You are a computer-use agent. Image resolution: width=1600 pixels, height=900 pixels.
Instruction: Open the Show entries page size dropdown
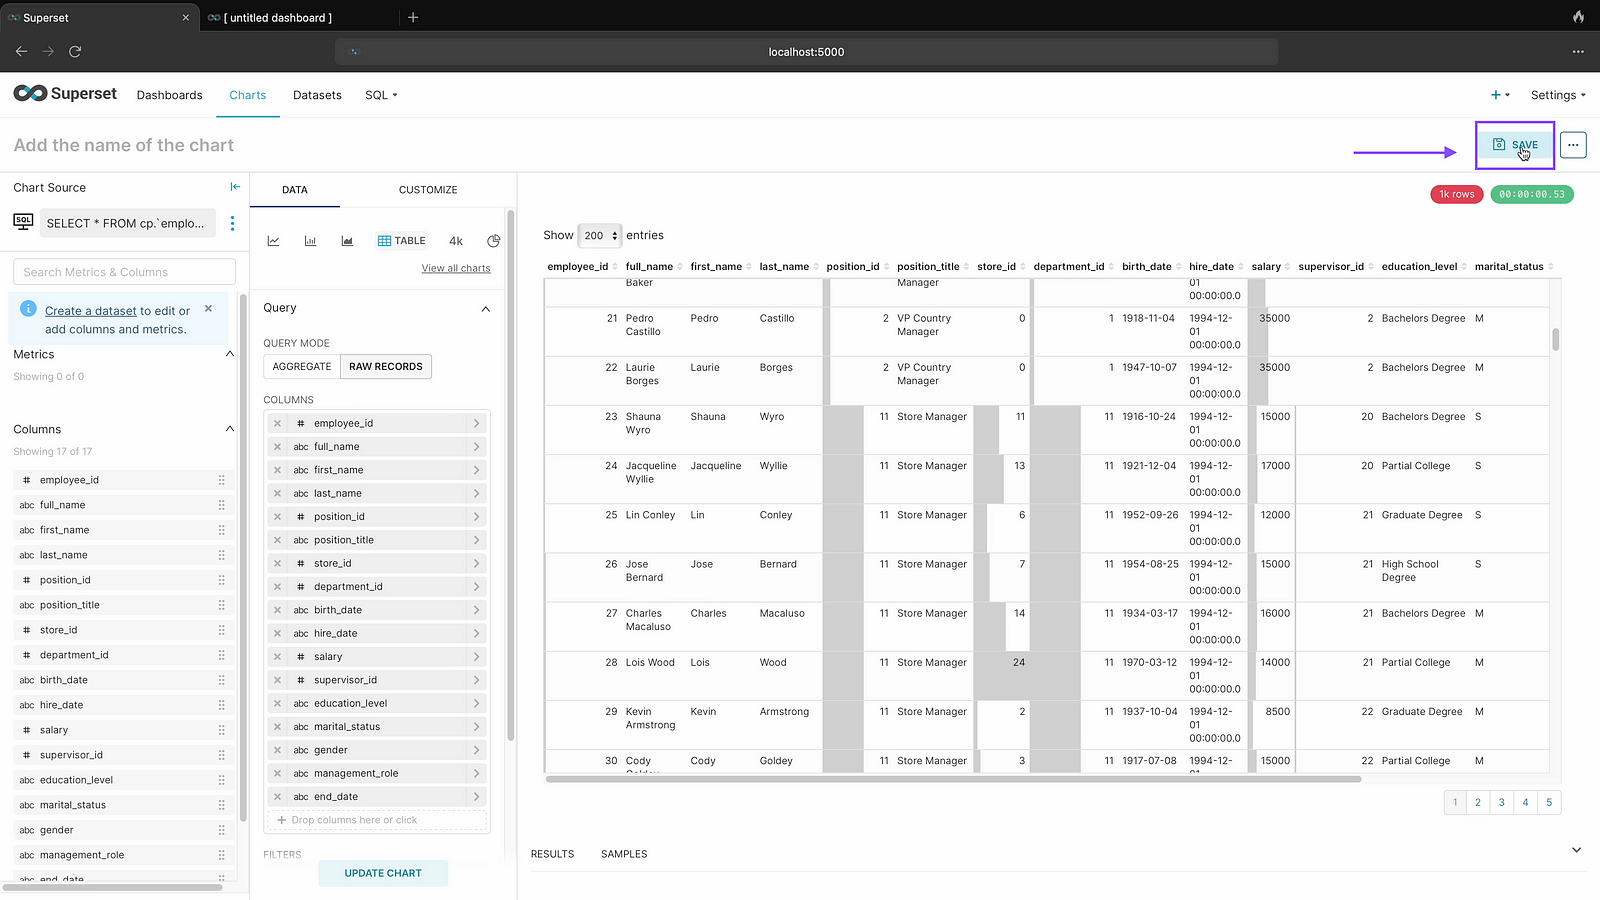point(600,236)
